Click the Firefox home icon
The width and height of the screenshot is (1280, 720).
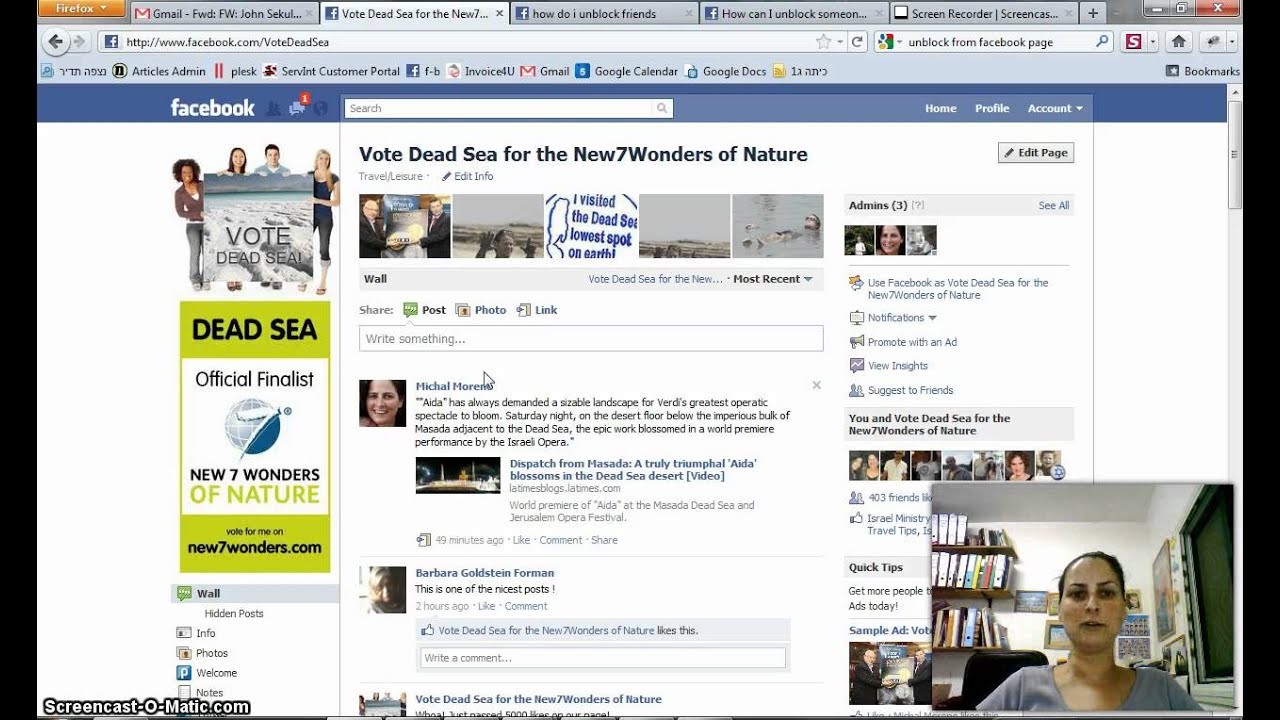pos(1178,42)
